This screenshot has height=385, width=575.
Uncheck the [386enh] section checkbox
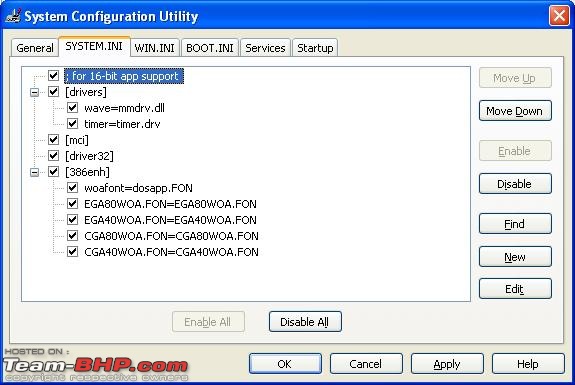coord(54,172)
